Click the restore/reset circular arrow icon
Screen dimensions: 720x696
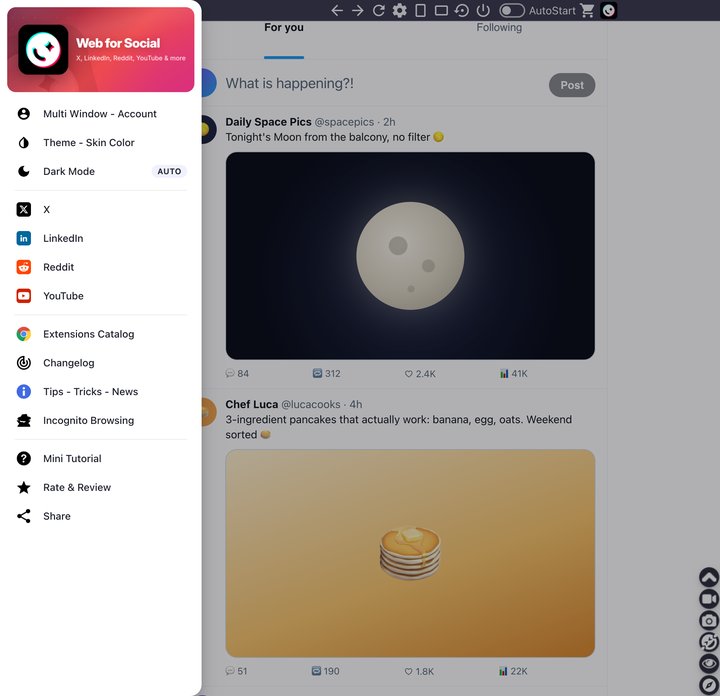tap(461, 11)
